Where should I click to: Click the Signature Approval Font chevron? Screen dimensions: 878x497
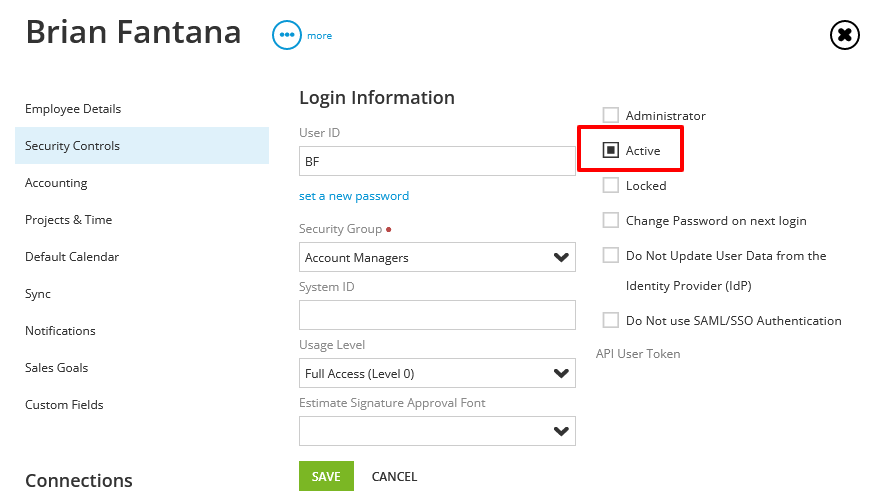[561, 431]
